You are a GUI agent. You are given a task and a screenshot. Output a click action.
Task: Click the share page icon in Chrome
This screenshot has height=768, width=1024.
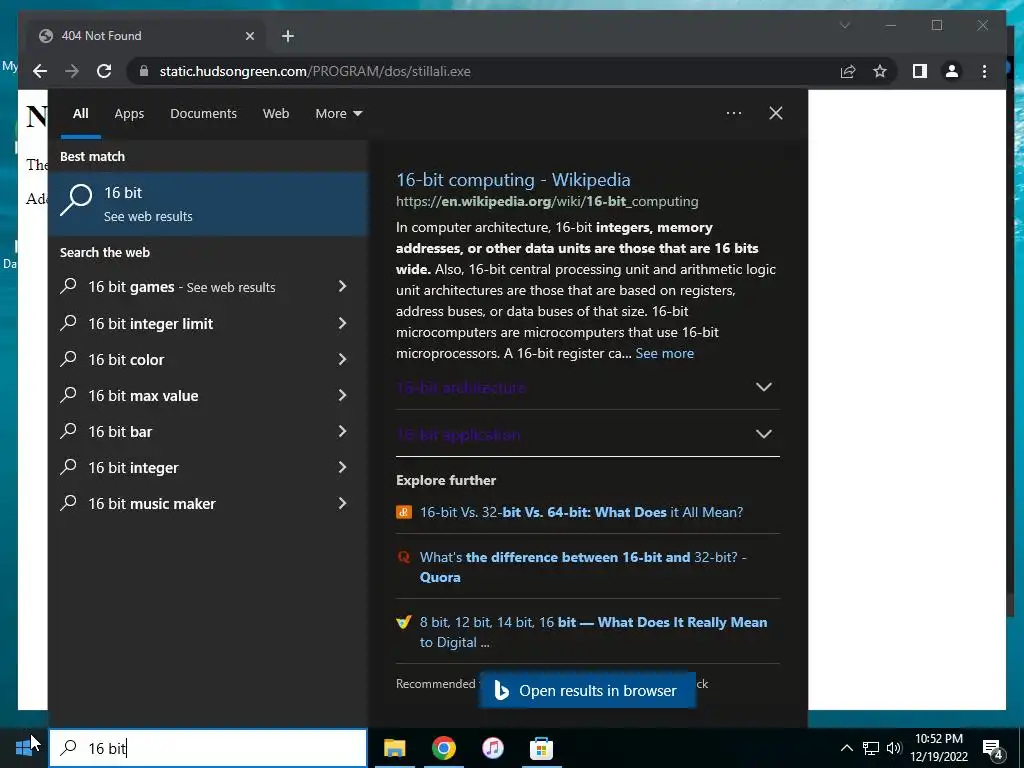coord(848,71)
